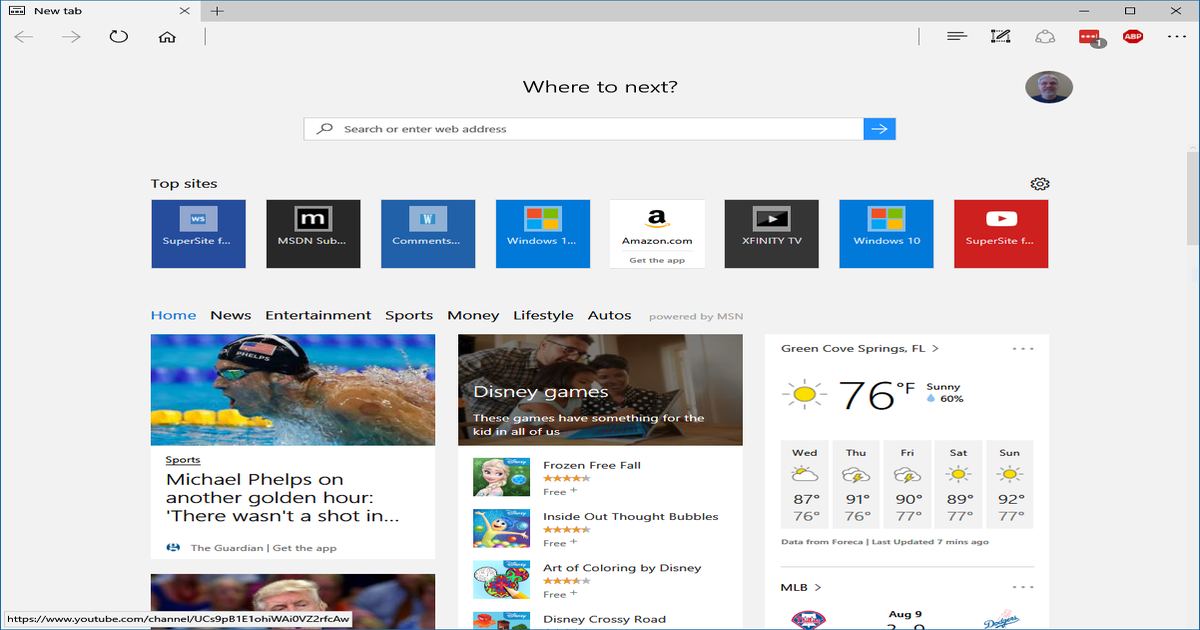
Task: Open the Top sites settings gear
Action: (x=1040, y=184)
